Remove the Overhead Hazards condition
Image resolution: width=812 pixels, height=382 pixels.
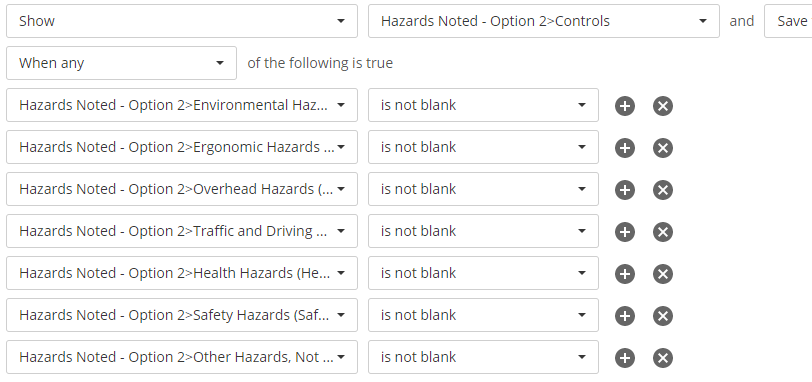pyautogui.click(x=663, y=190)
